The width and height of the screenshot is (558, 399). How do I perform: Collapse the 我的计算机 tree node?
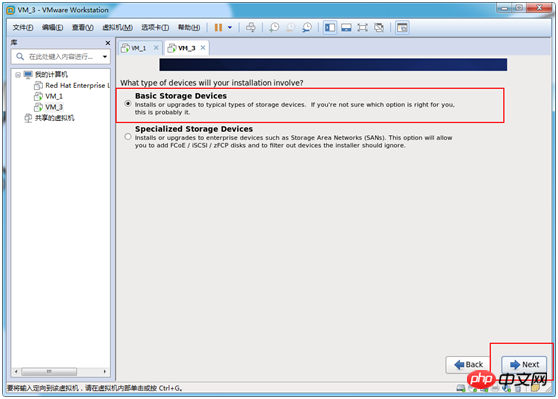(x=18, y=74)
